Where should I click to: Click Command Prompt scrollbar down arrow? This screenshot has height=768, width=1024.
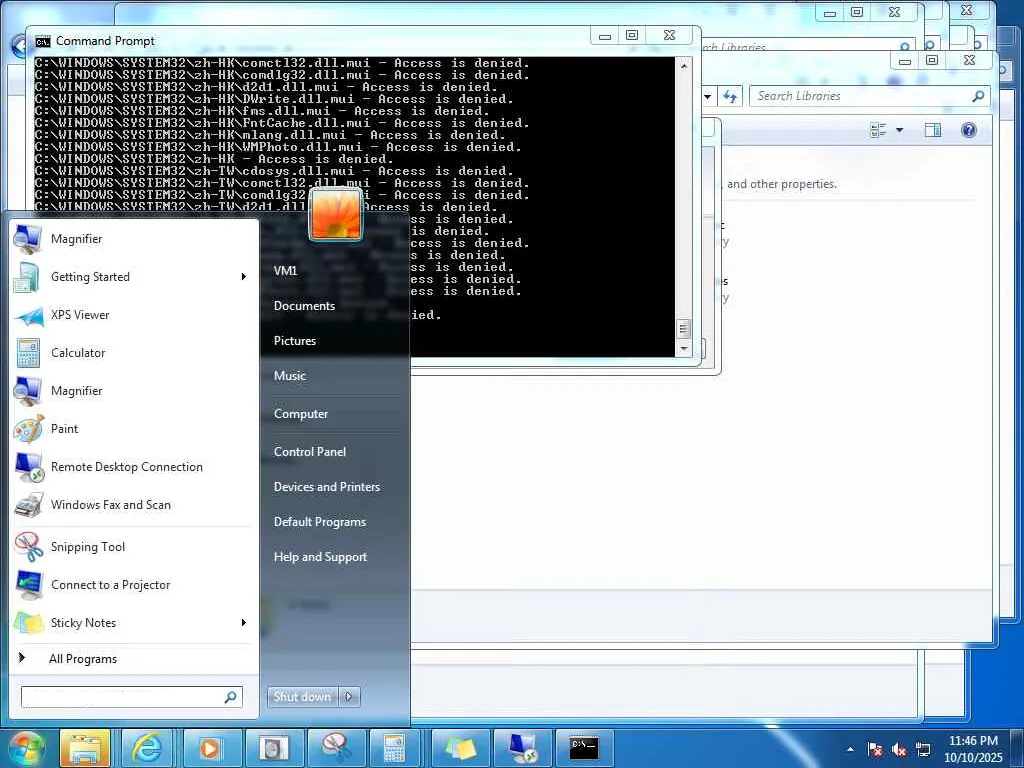point(684,349)
